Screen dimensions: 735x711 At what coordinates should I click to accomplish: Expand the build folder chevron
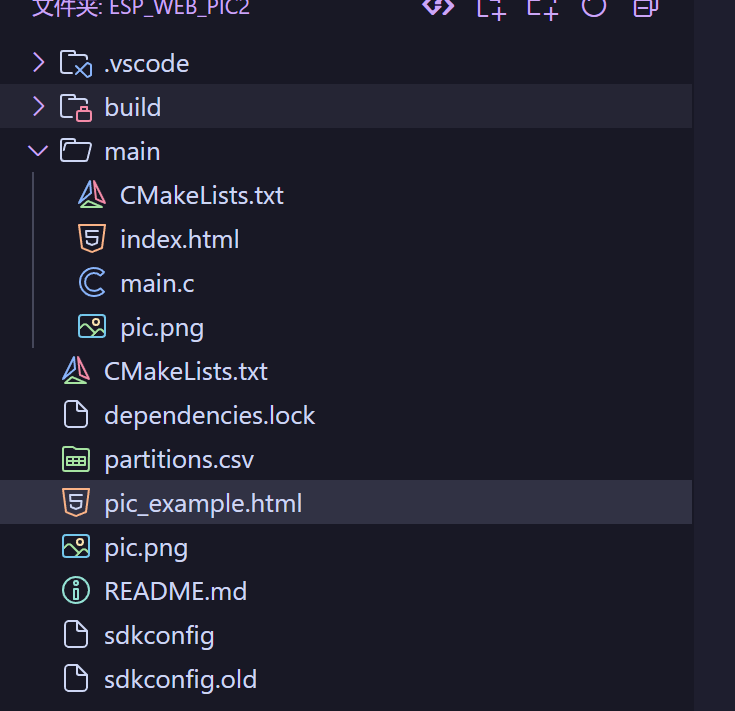tap(38, 107)
